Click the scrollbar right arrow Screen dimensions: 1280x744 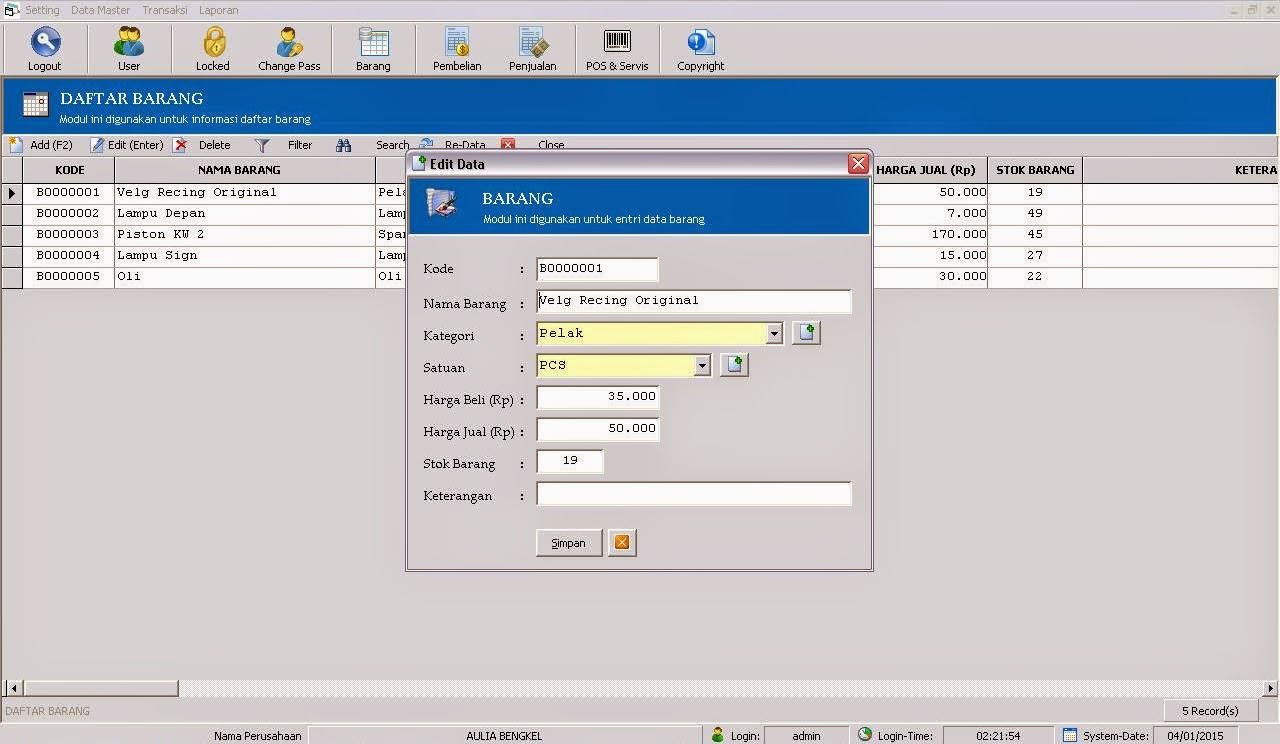click(x=1271, y=688)
